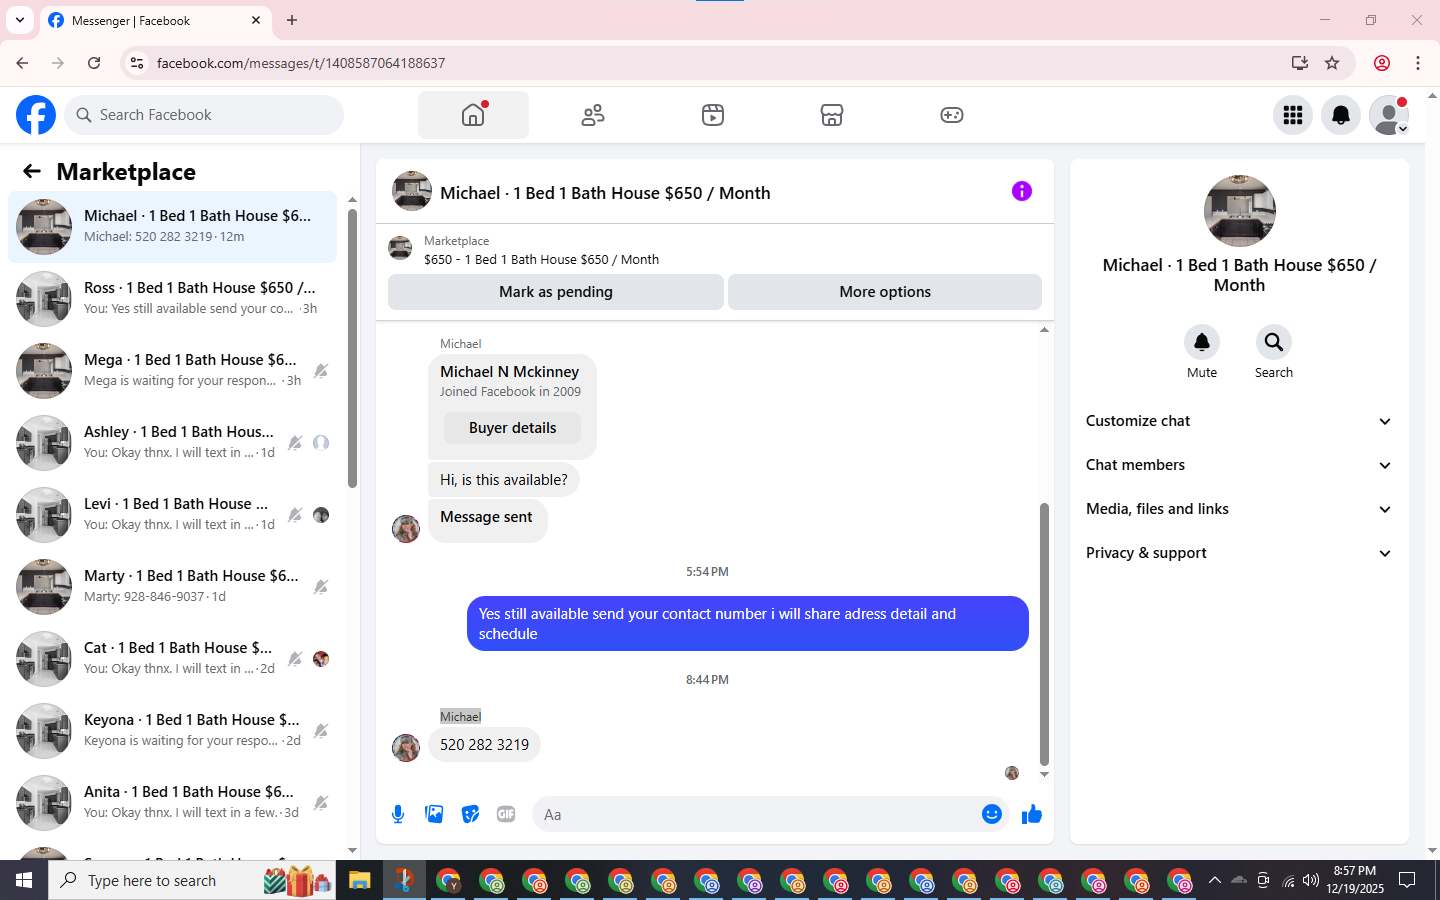
Task: Click the muted icon on Keyona's chat
Action: (321, 731)
